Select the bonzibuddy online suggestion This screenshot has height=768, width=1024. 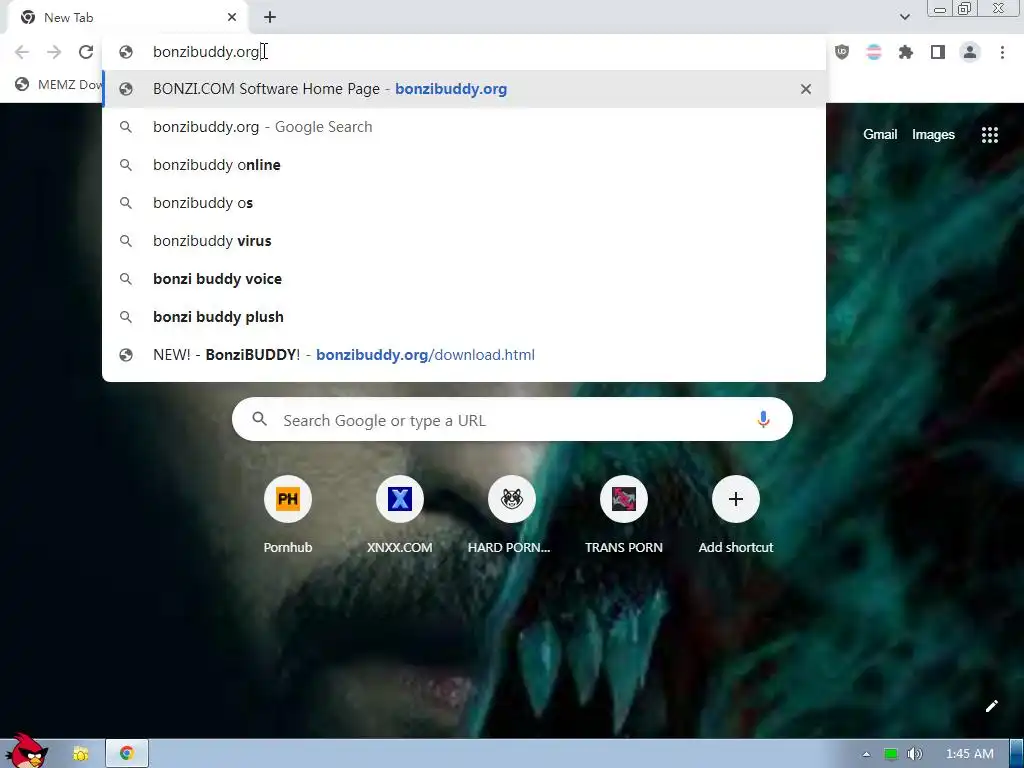464,165
